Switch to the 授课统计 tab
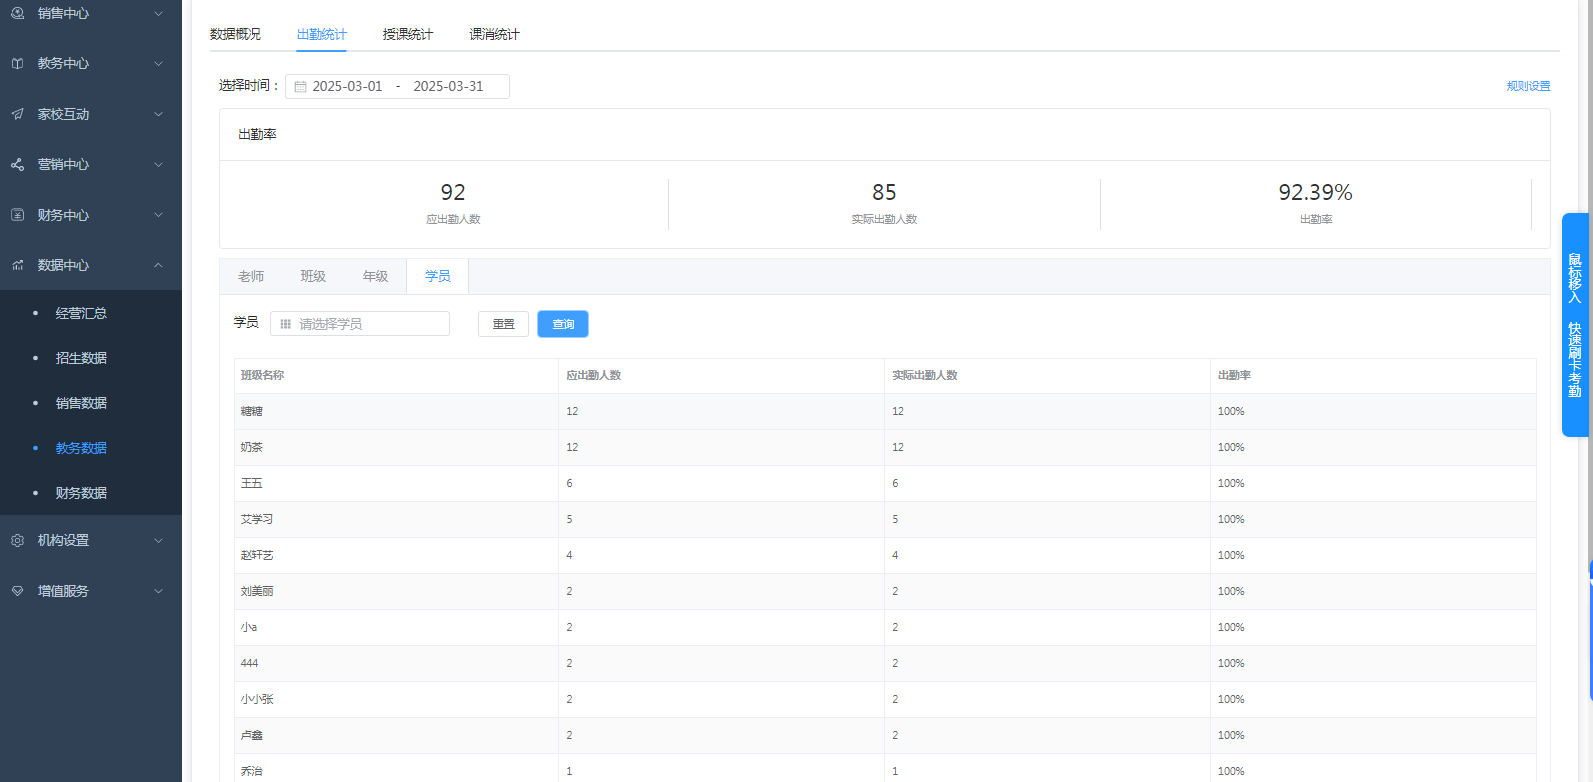This screenshot has height=782, width=1593. [408, 34]
